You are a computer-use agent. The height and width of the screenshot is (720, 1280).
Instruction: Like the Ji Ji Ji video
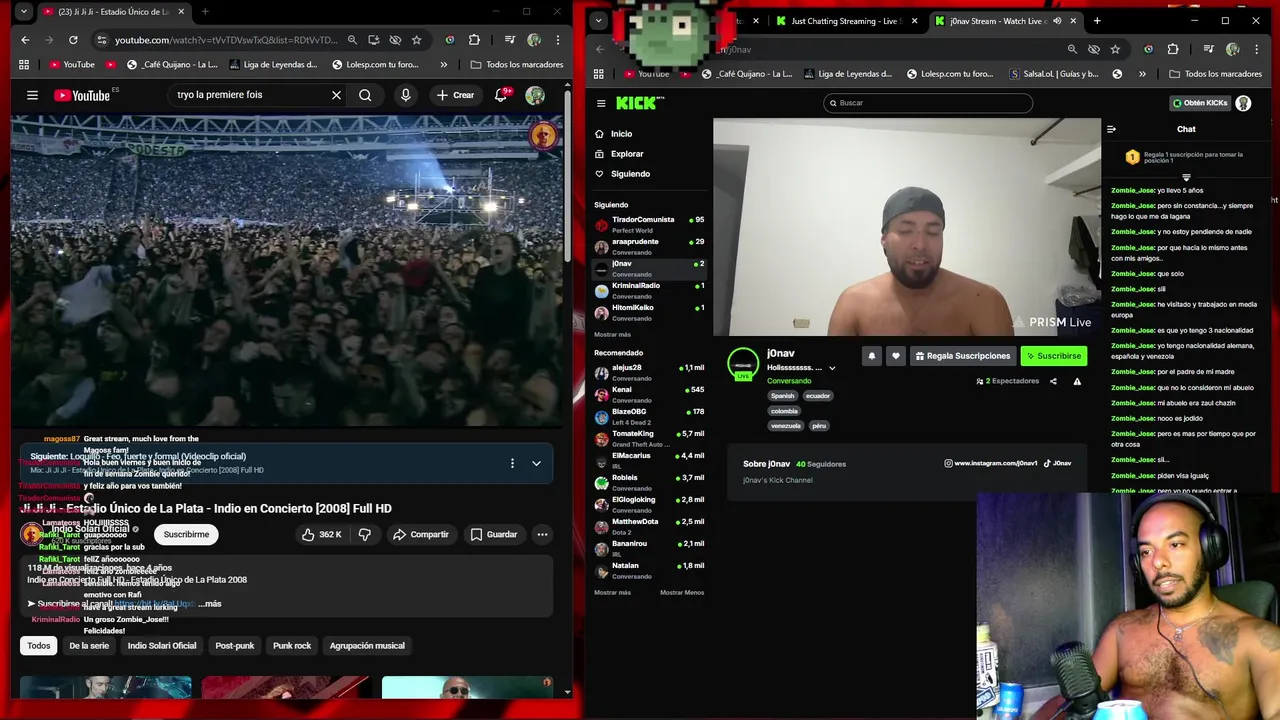[323, 534]
